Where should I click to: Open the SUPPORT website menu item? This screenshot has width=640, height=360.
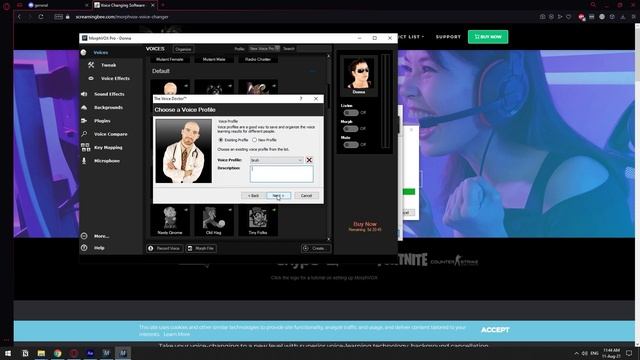point(448,37)
